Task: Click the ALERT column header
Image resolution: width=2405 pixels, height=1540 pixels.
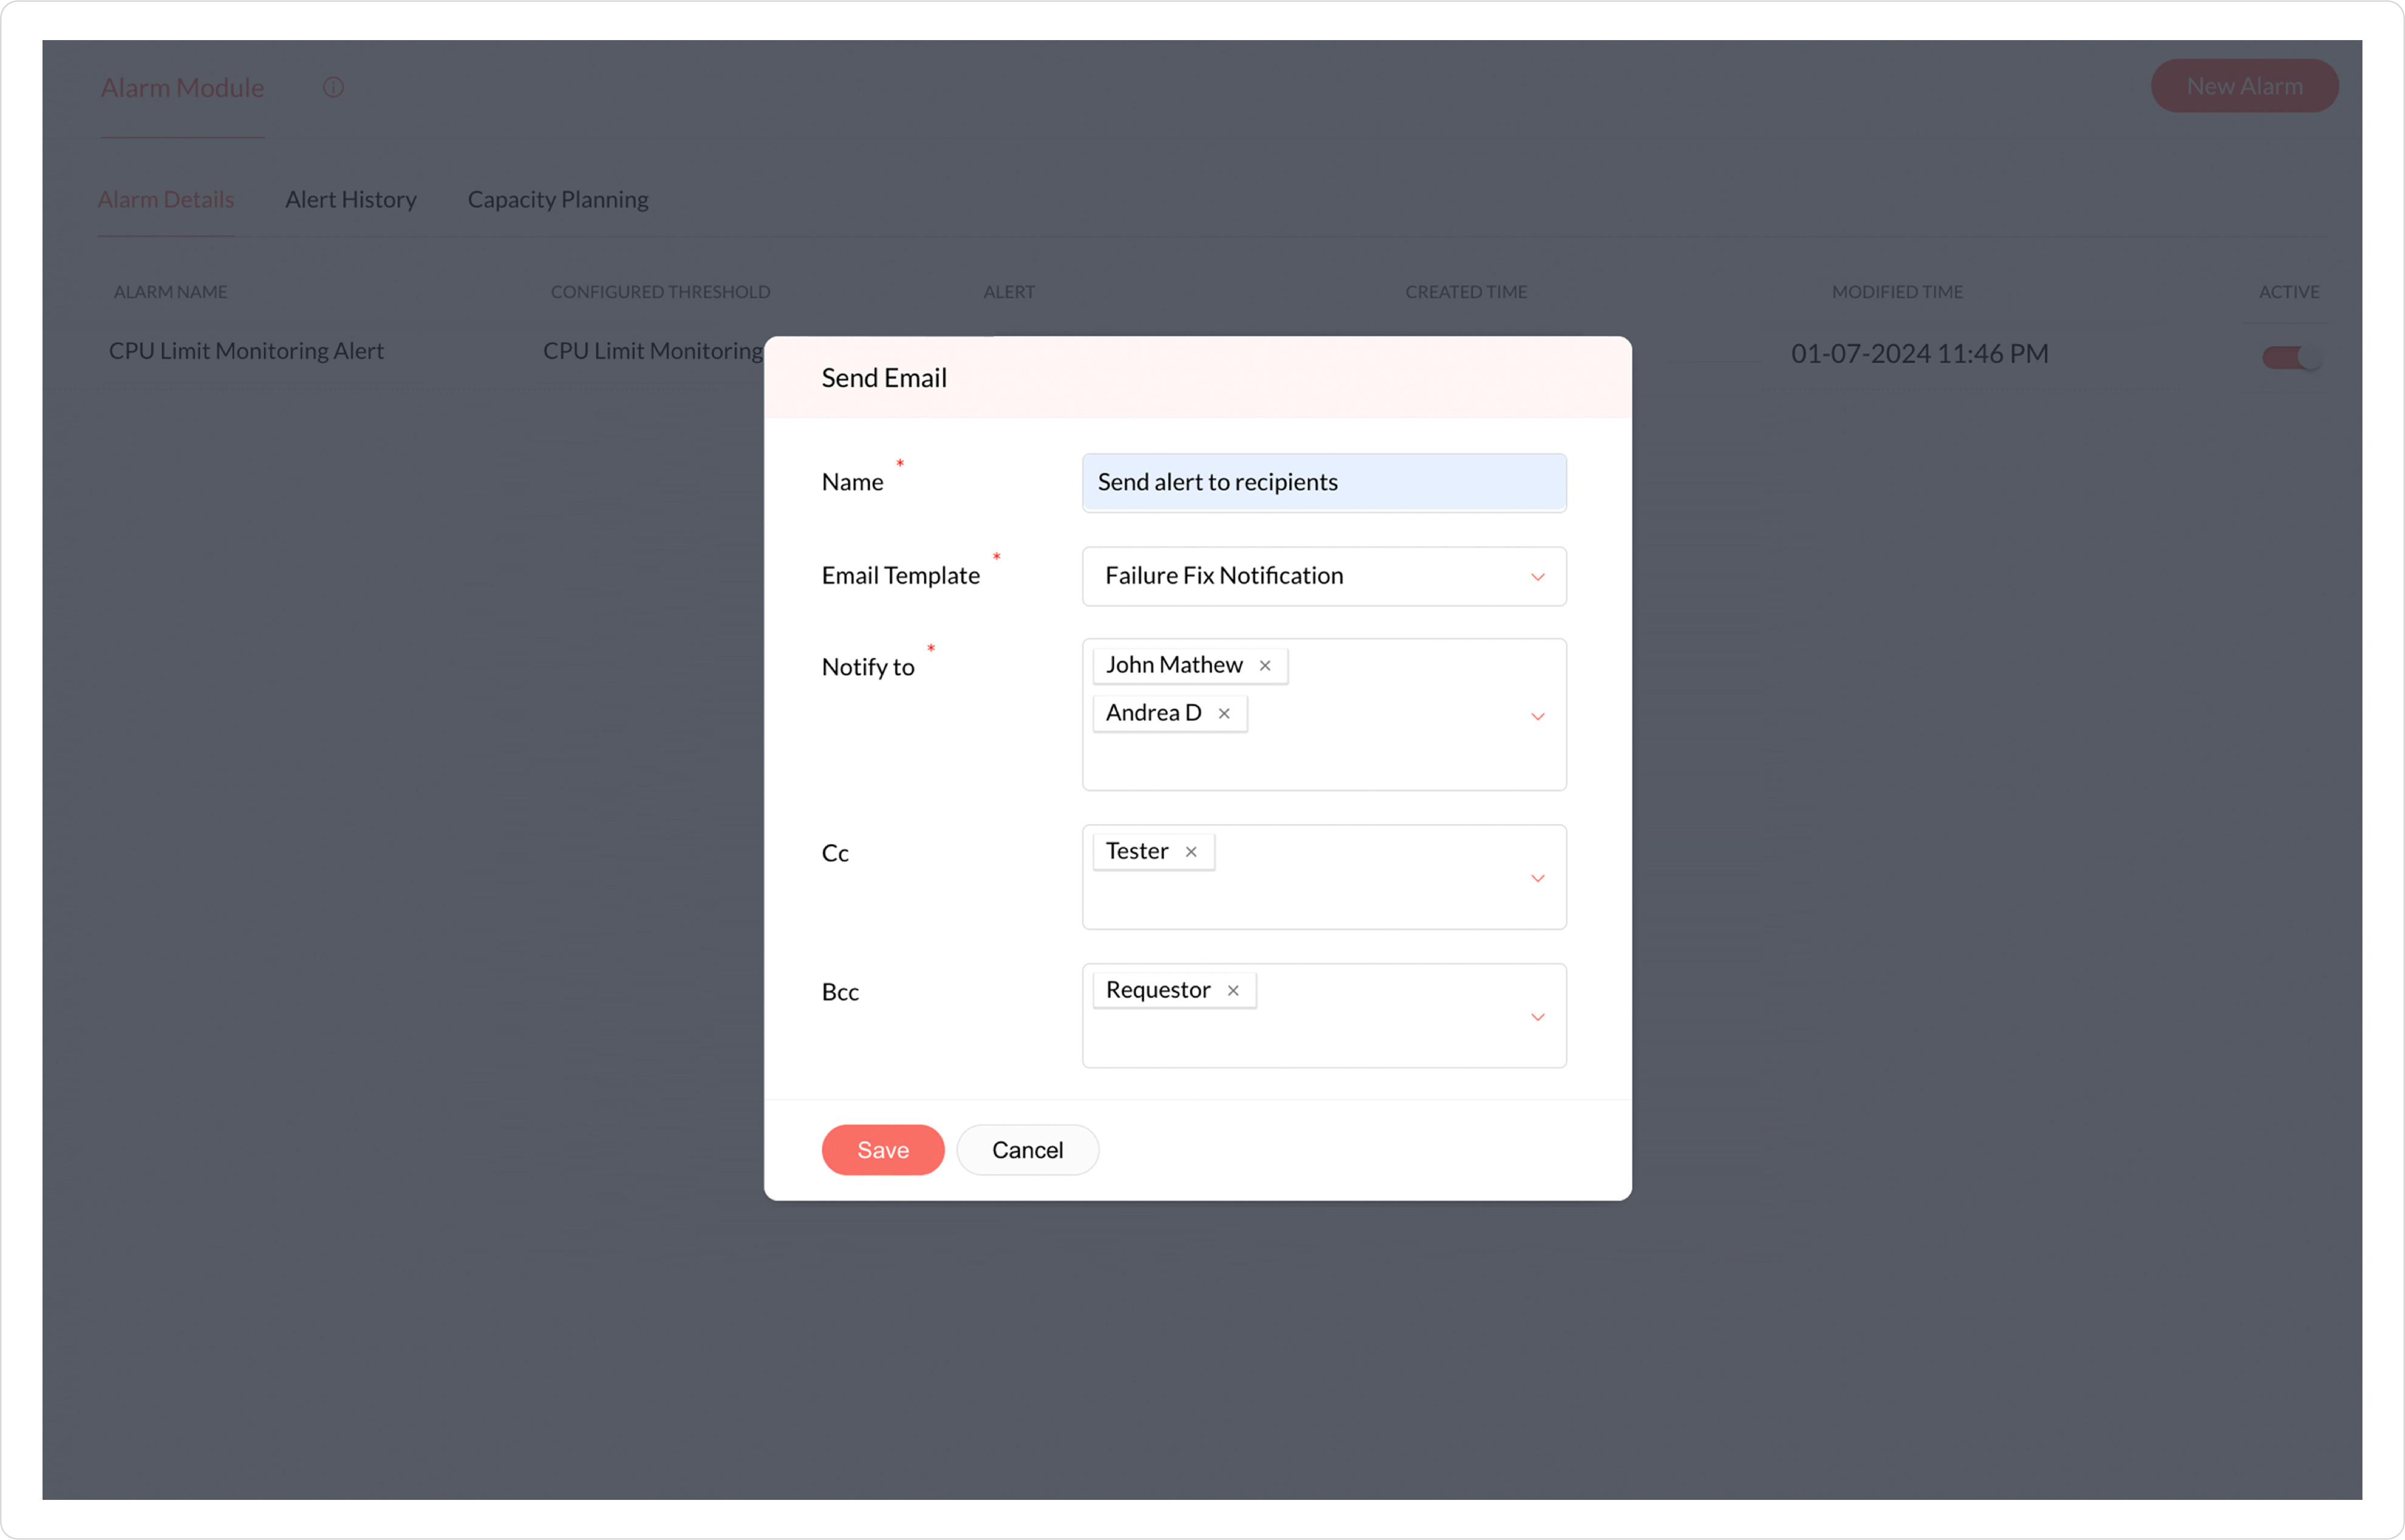Action: pos(1009,292)
